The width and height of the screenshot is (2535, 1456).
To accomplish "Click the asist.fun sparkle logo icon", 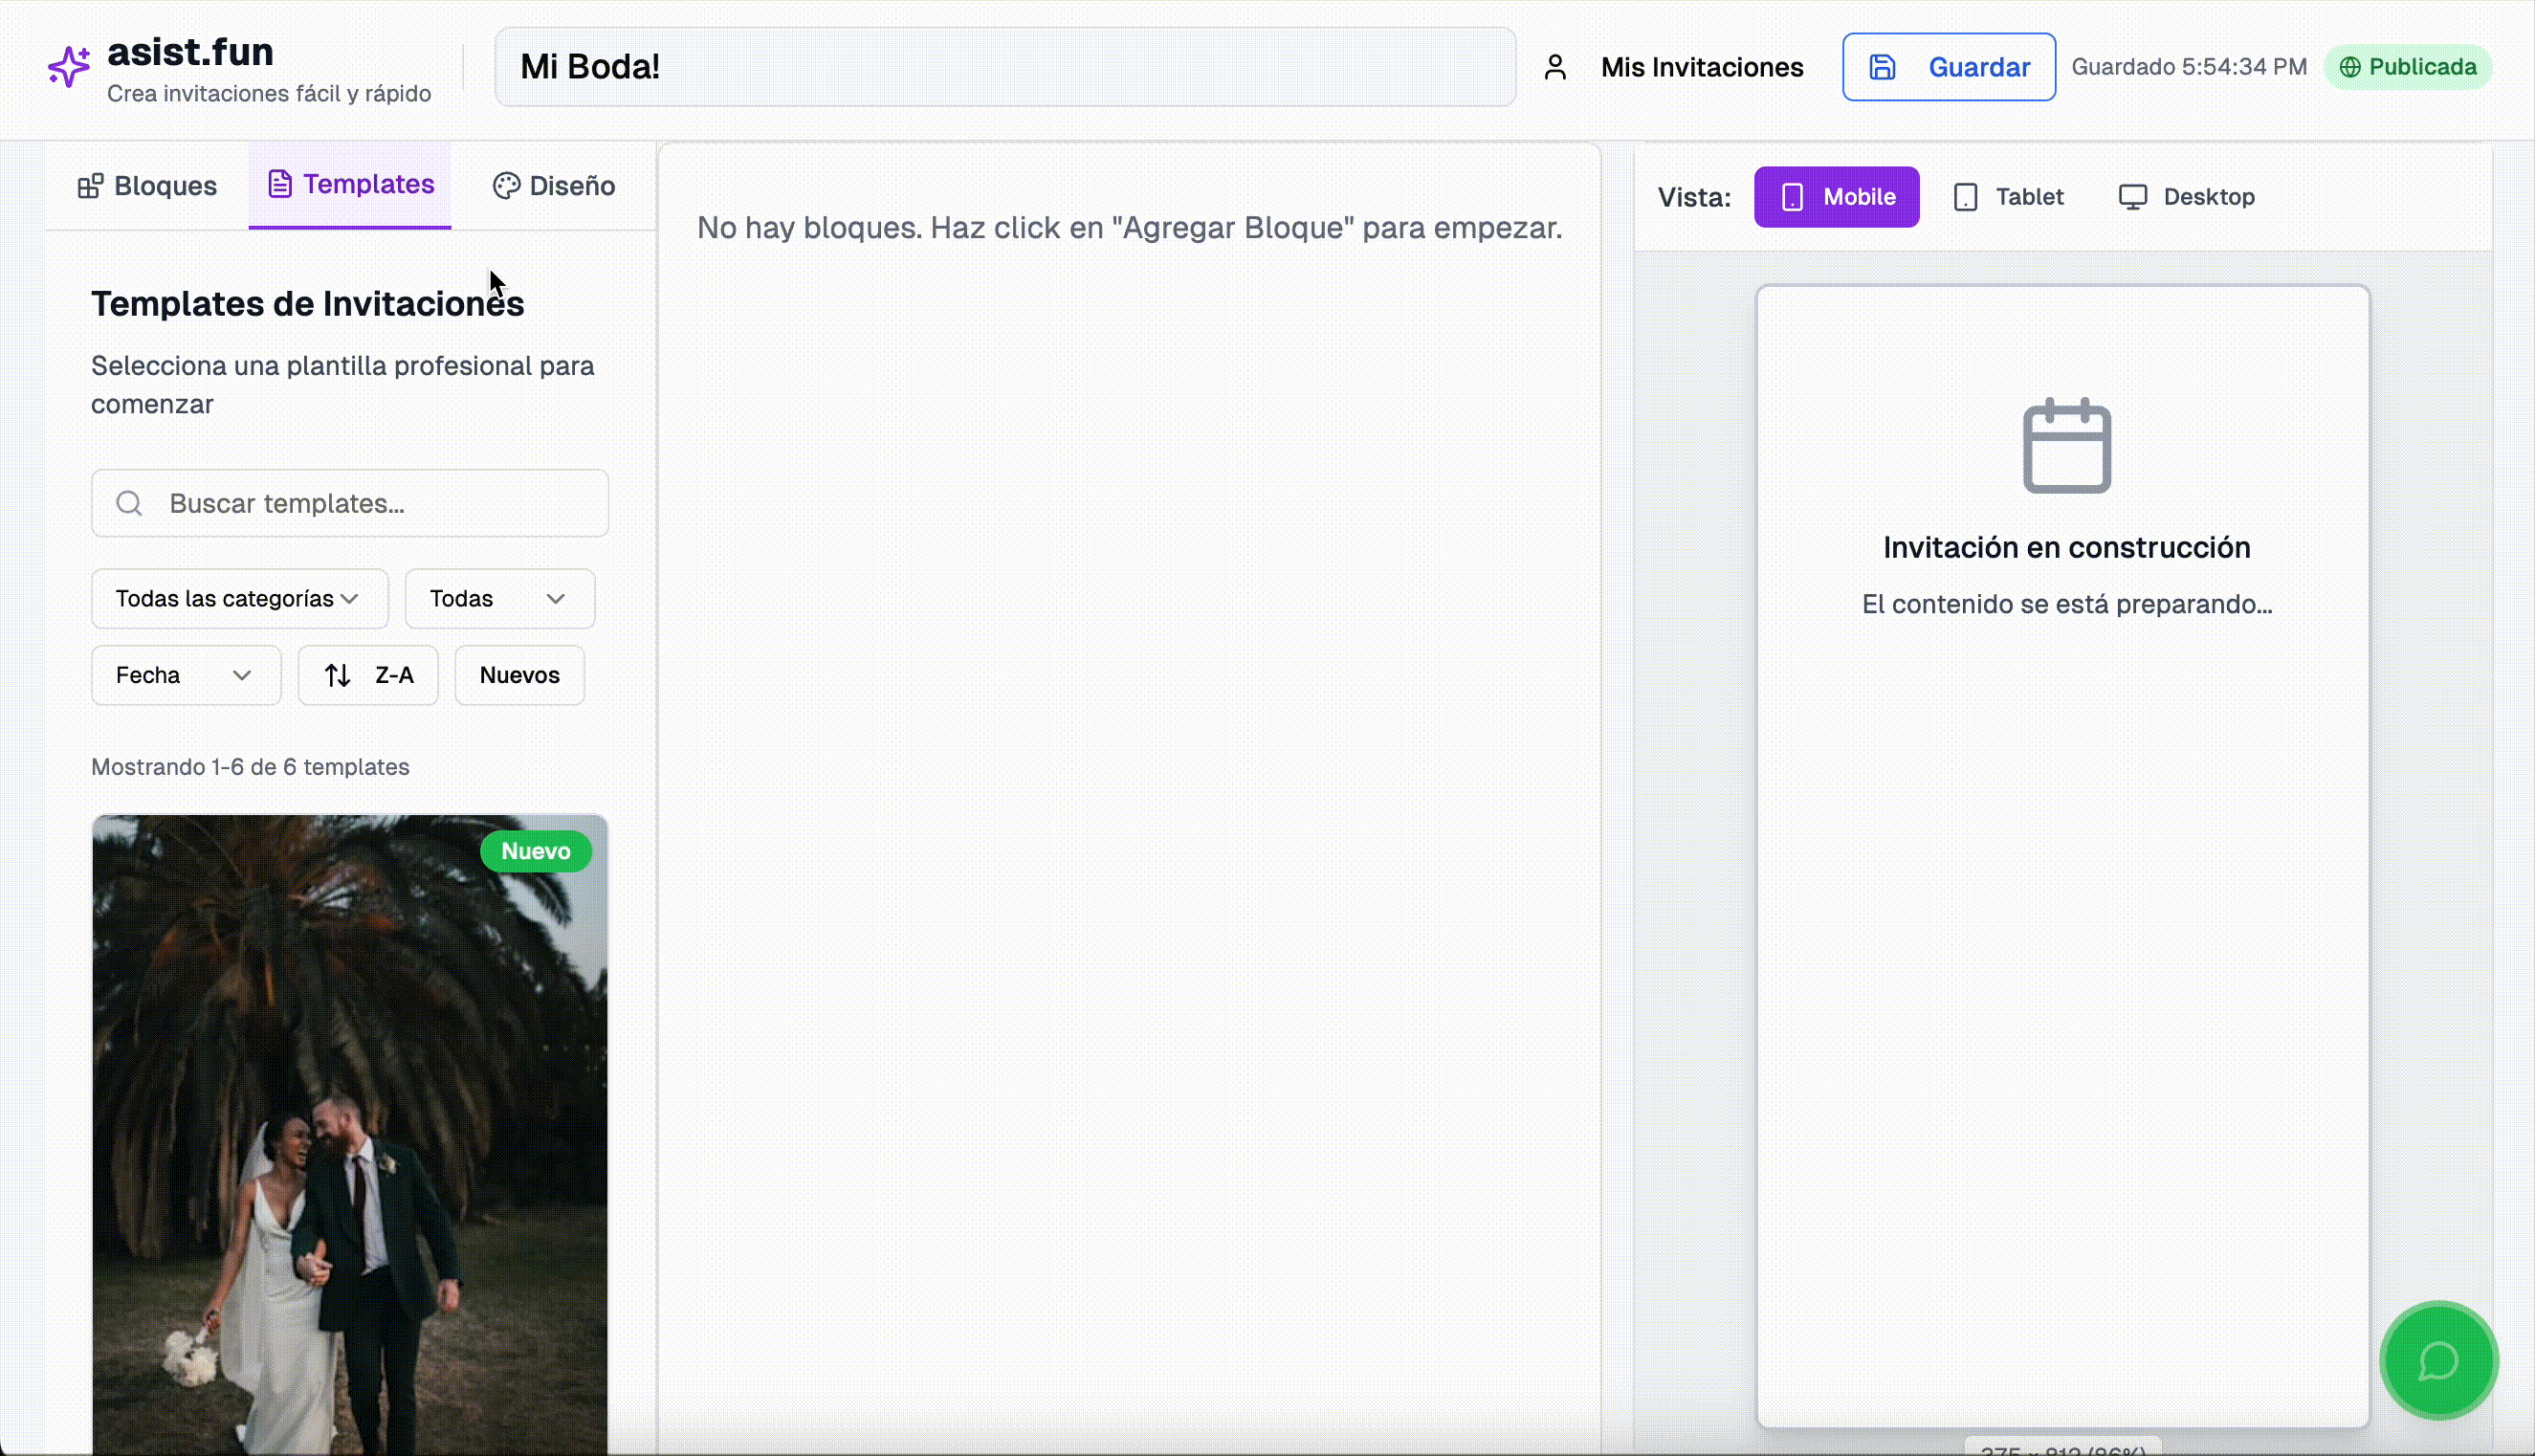I will 68,67.
